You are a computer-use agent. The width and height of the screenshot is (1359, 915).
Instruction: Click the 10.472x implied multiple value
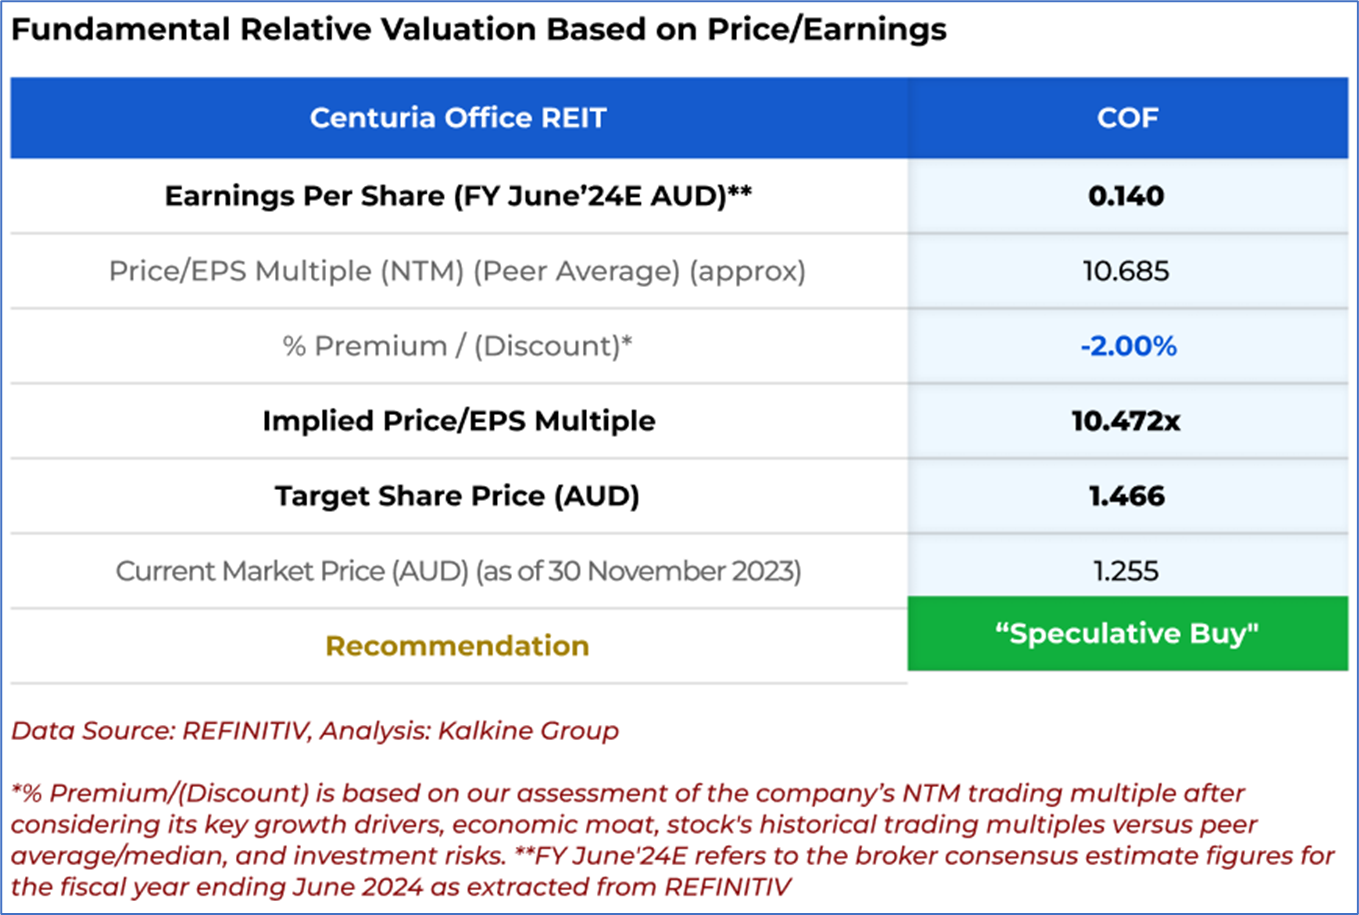click(x=1126, y=421)
